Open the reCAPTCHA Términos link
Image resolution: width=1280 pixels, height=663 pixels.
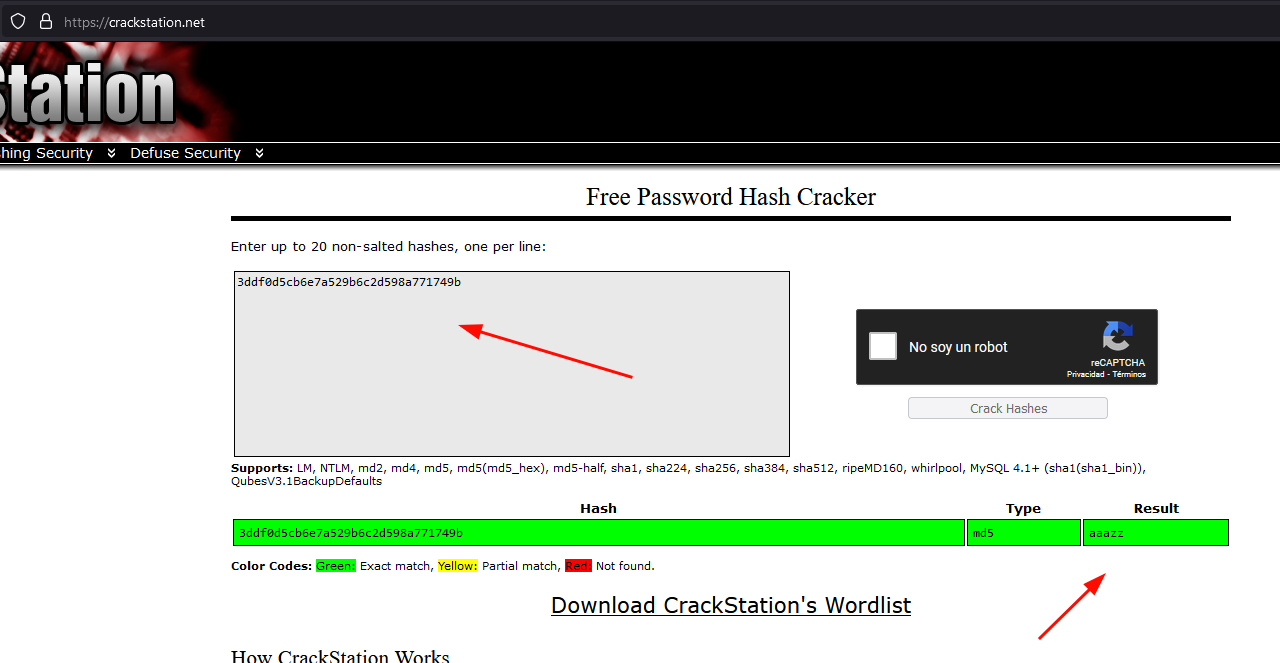(1129, 374)
